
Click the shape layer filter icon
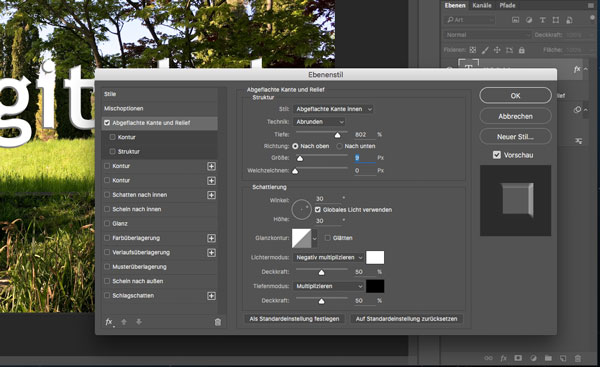(556, 20)
